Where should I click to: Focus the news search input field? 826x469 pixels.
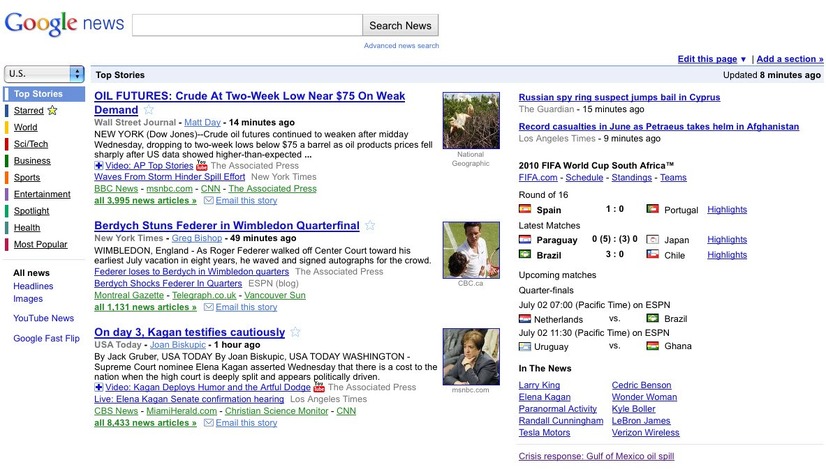(247, 25)
